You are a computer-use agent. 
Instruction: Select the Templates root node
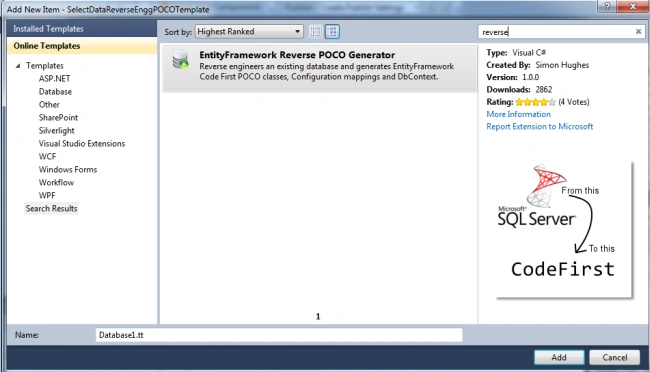coord(44,66)
